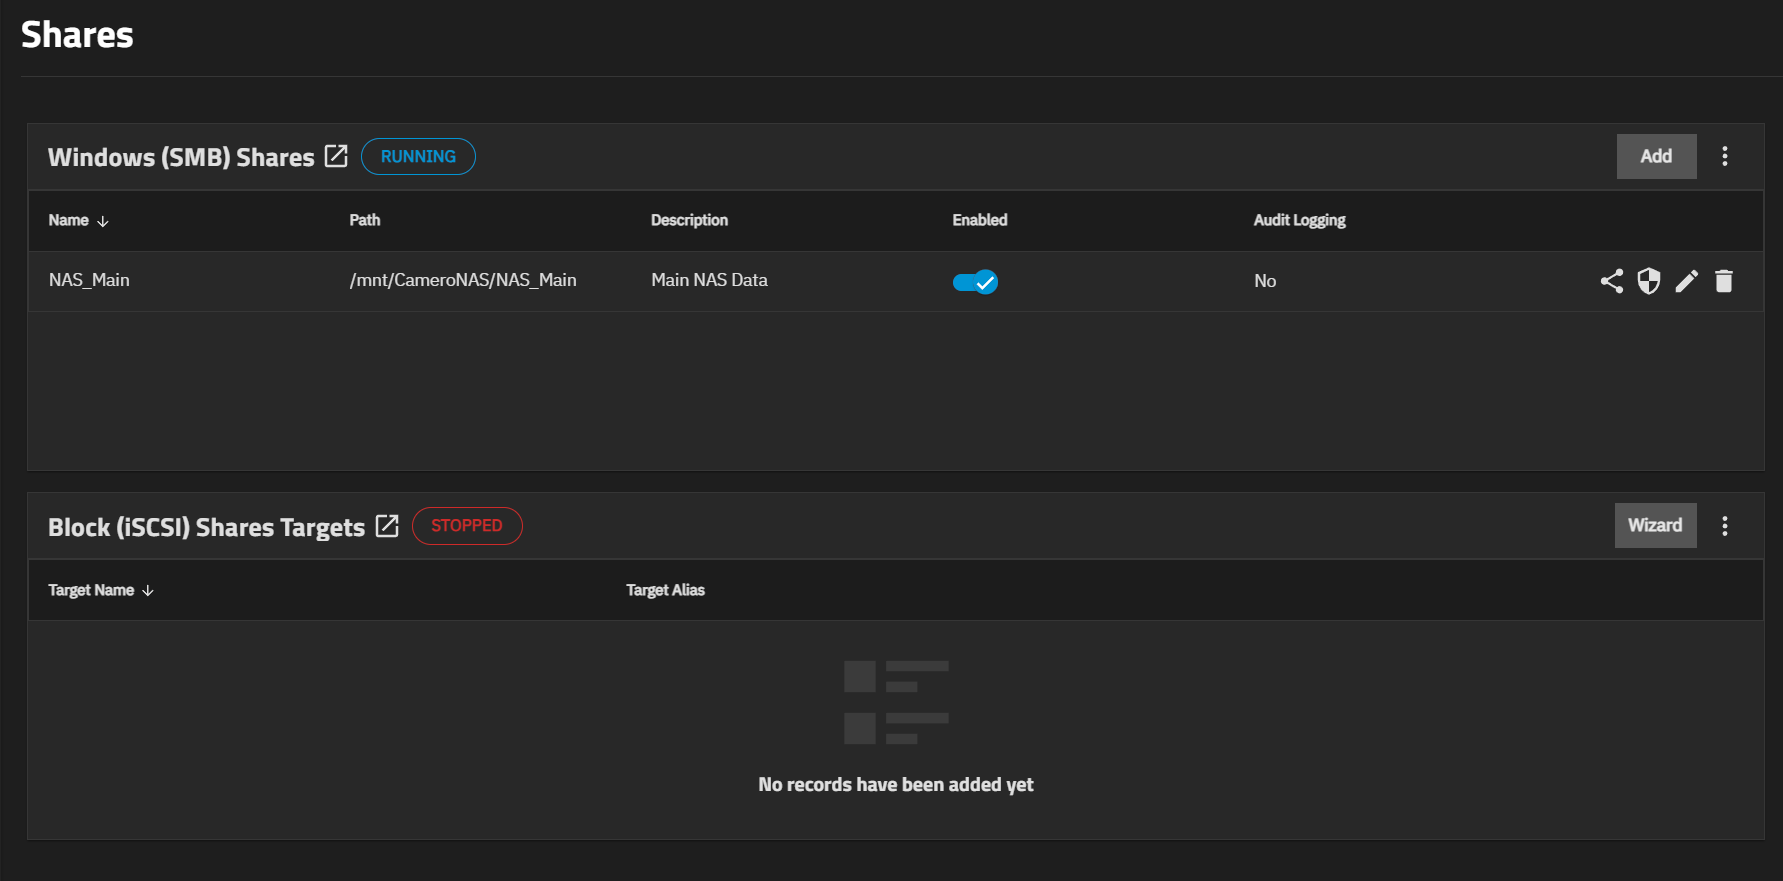Launch the iSCSI Wizard button
Screen dimensions: 1783x881
tap(1654, 526)
